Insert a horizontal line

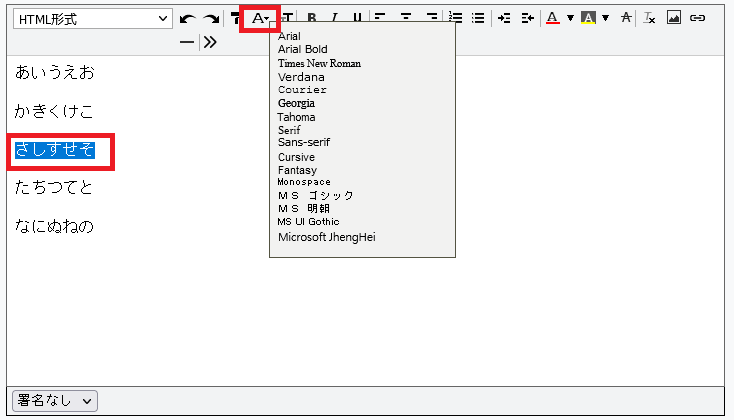(x=187, y=42)
